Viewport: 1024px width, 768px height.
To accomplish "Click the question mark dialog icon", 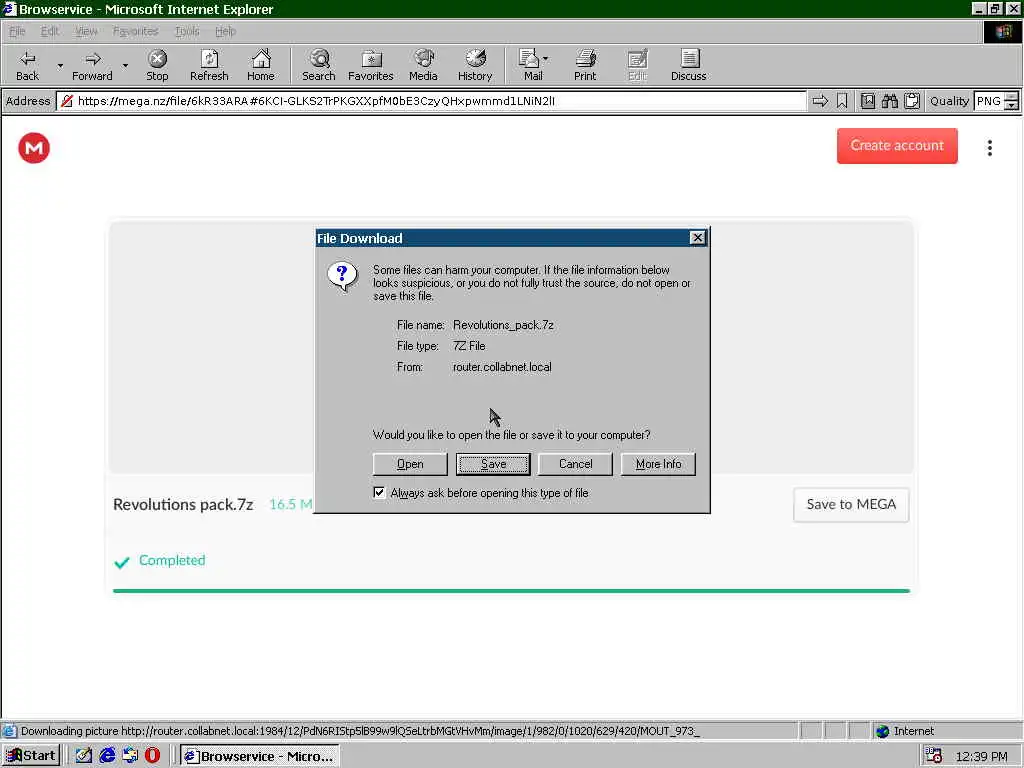I will (x=343, y=276).
